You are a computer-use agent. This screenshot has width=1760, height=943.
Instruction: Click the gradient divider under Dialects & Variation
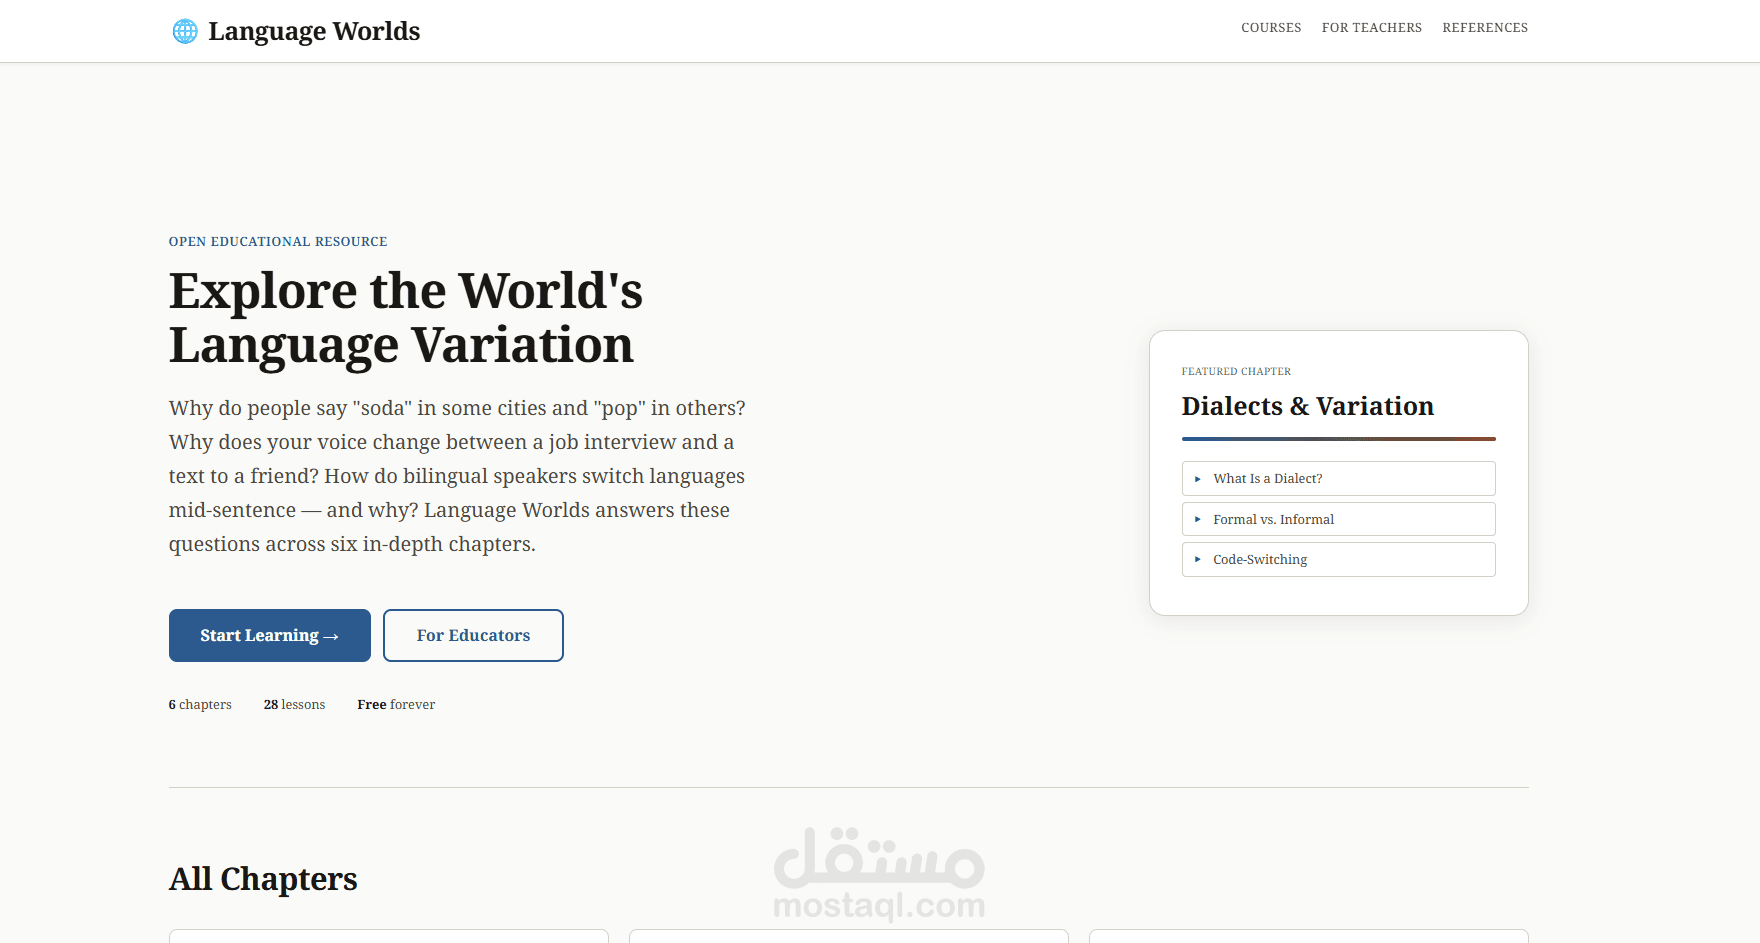(x=1338, y=437)
